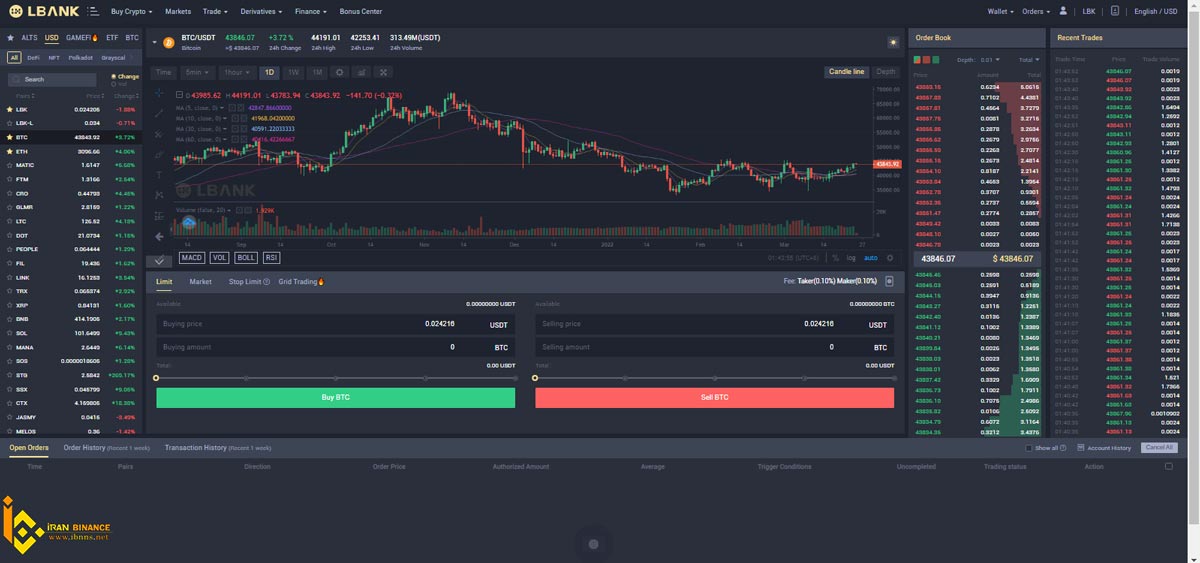1200x563 pixels.
Task: Click the back arrow on chart sidebar
Action: pos(159,236)
